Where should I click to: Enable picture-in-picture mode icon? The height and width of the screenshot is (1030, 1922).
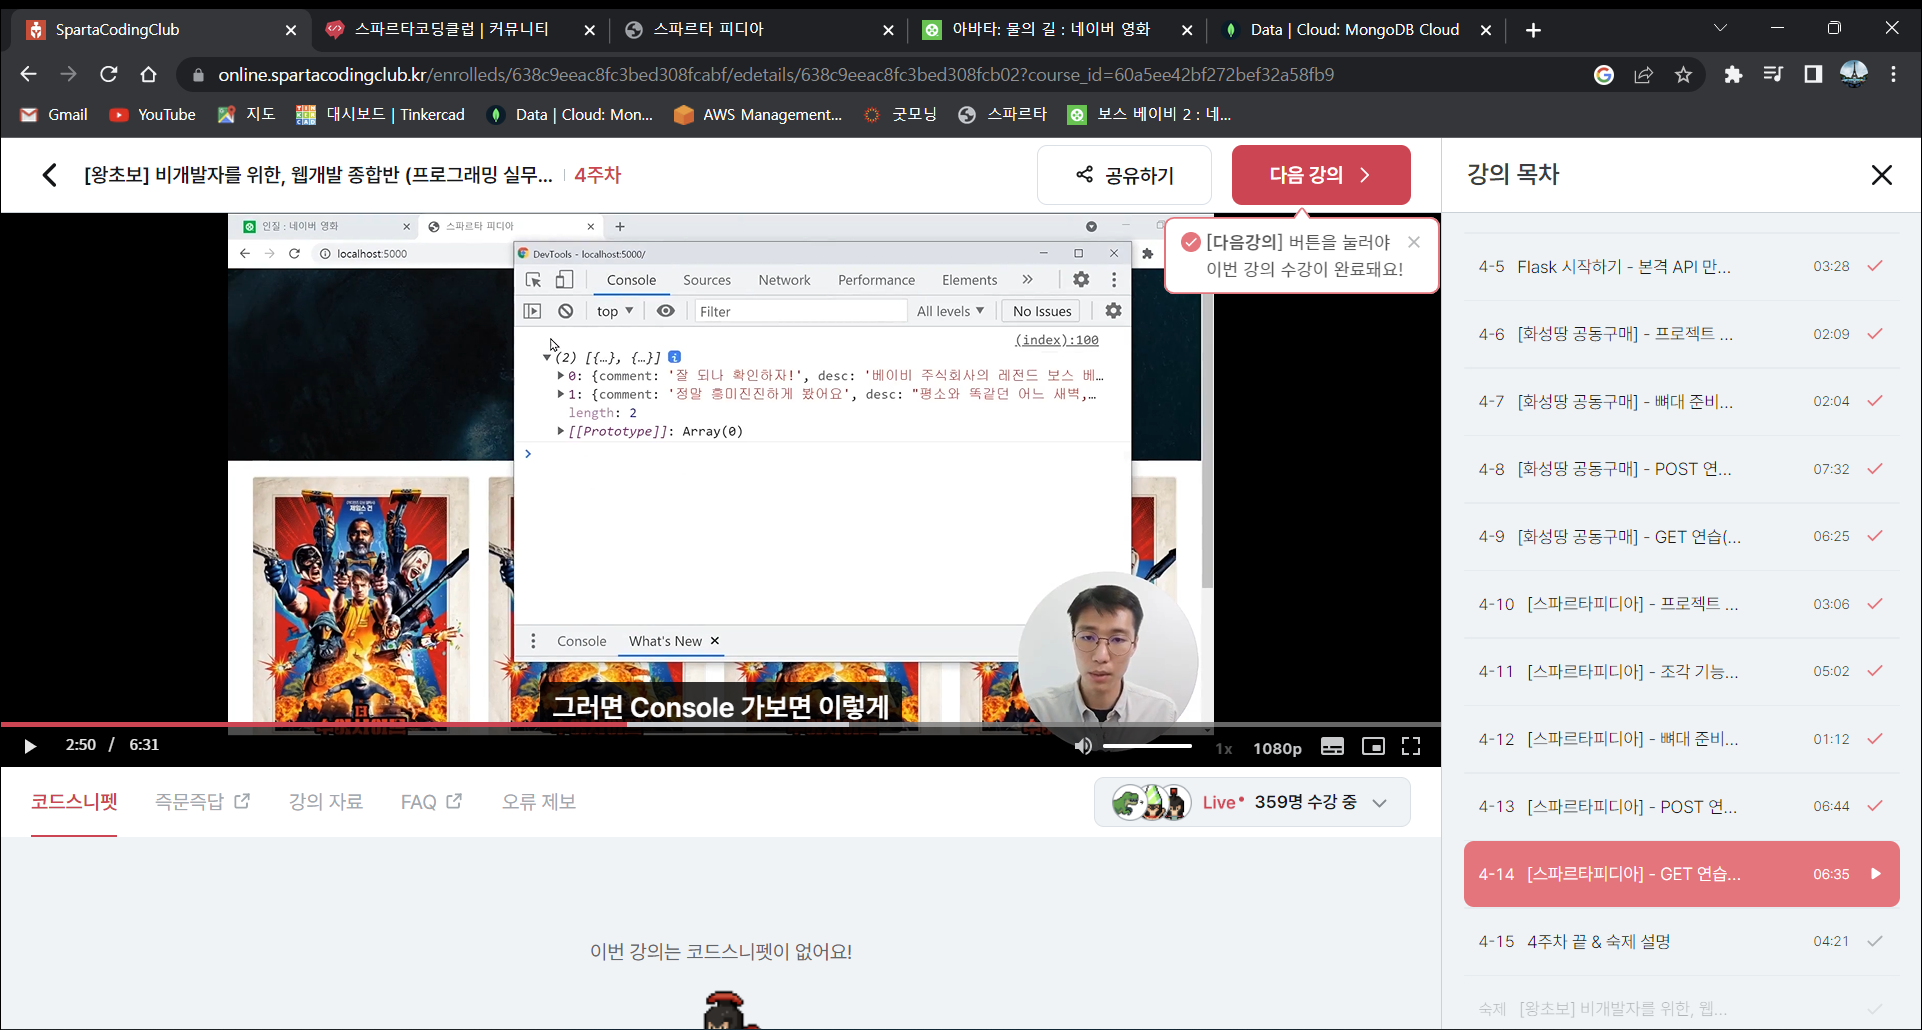coord(1373,746)
